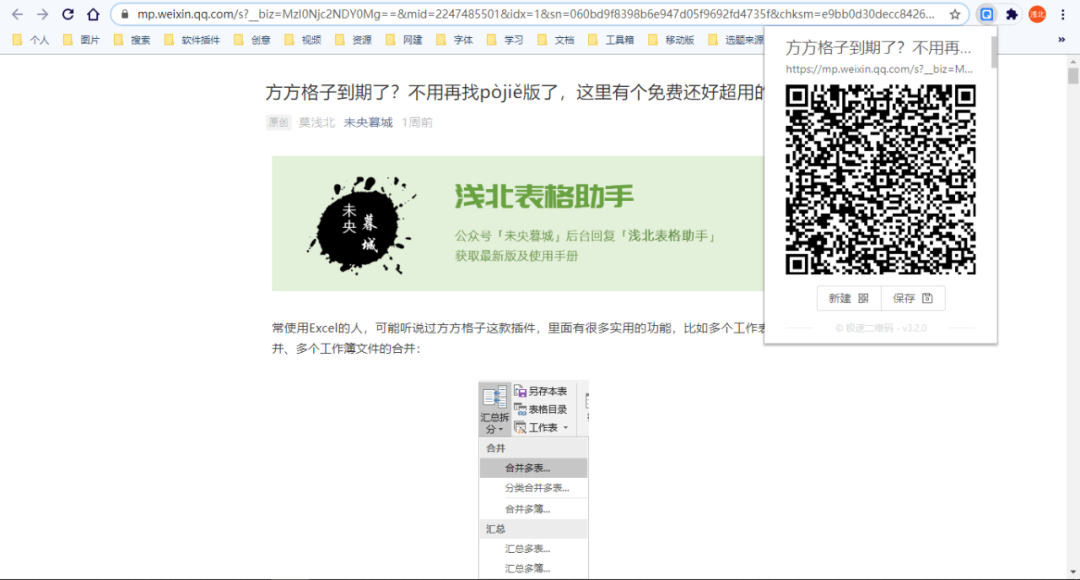1080x580 pixels.
Task: Show the hidden bookmarks overflow chevron
Action: point(1061,40)
